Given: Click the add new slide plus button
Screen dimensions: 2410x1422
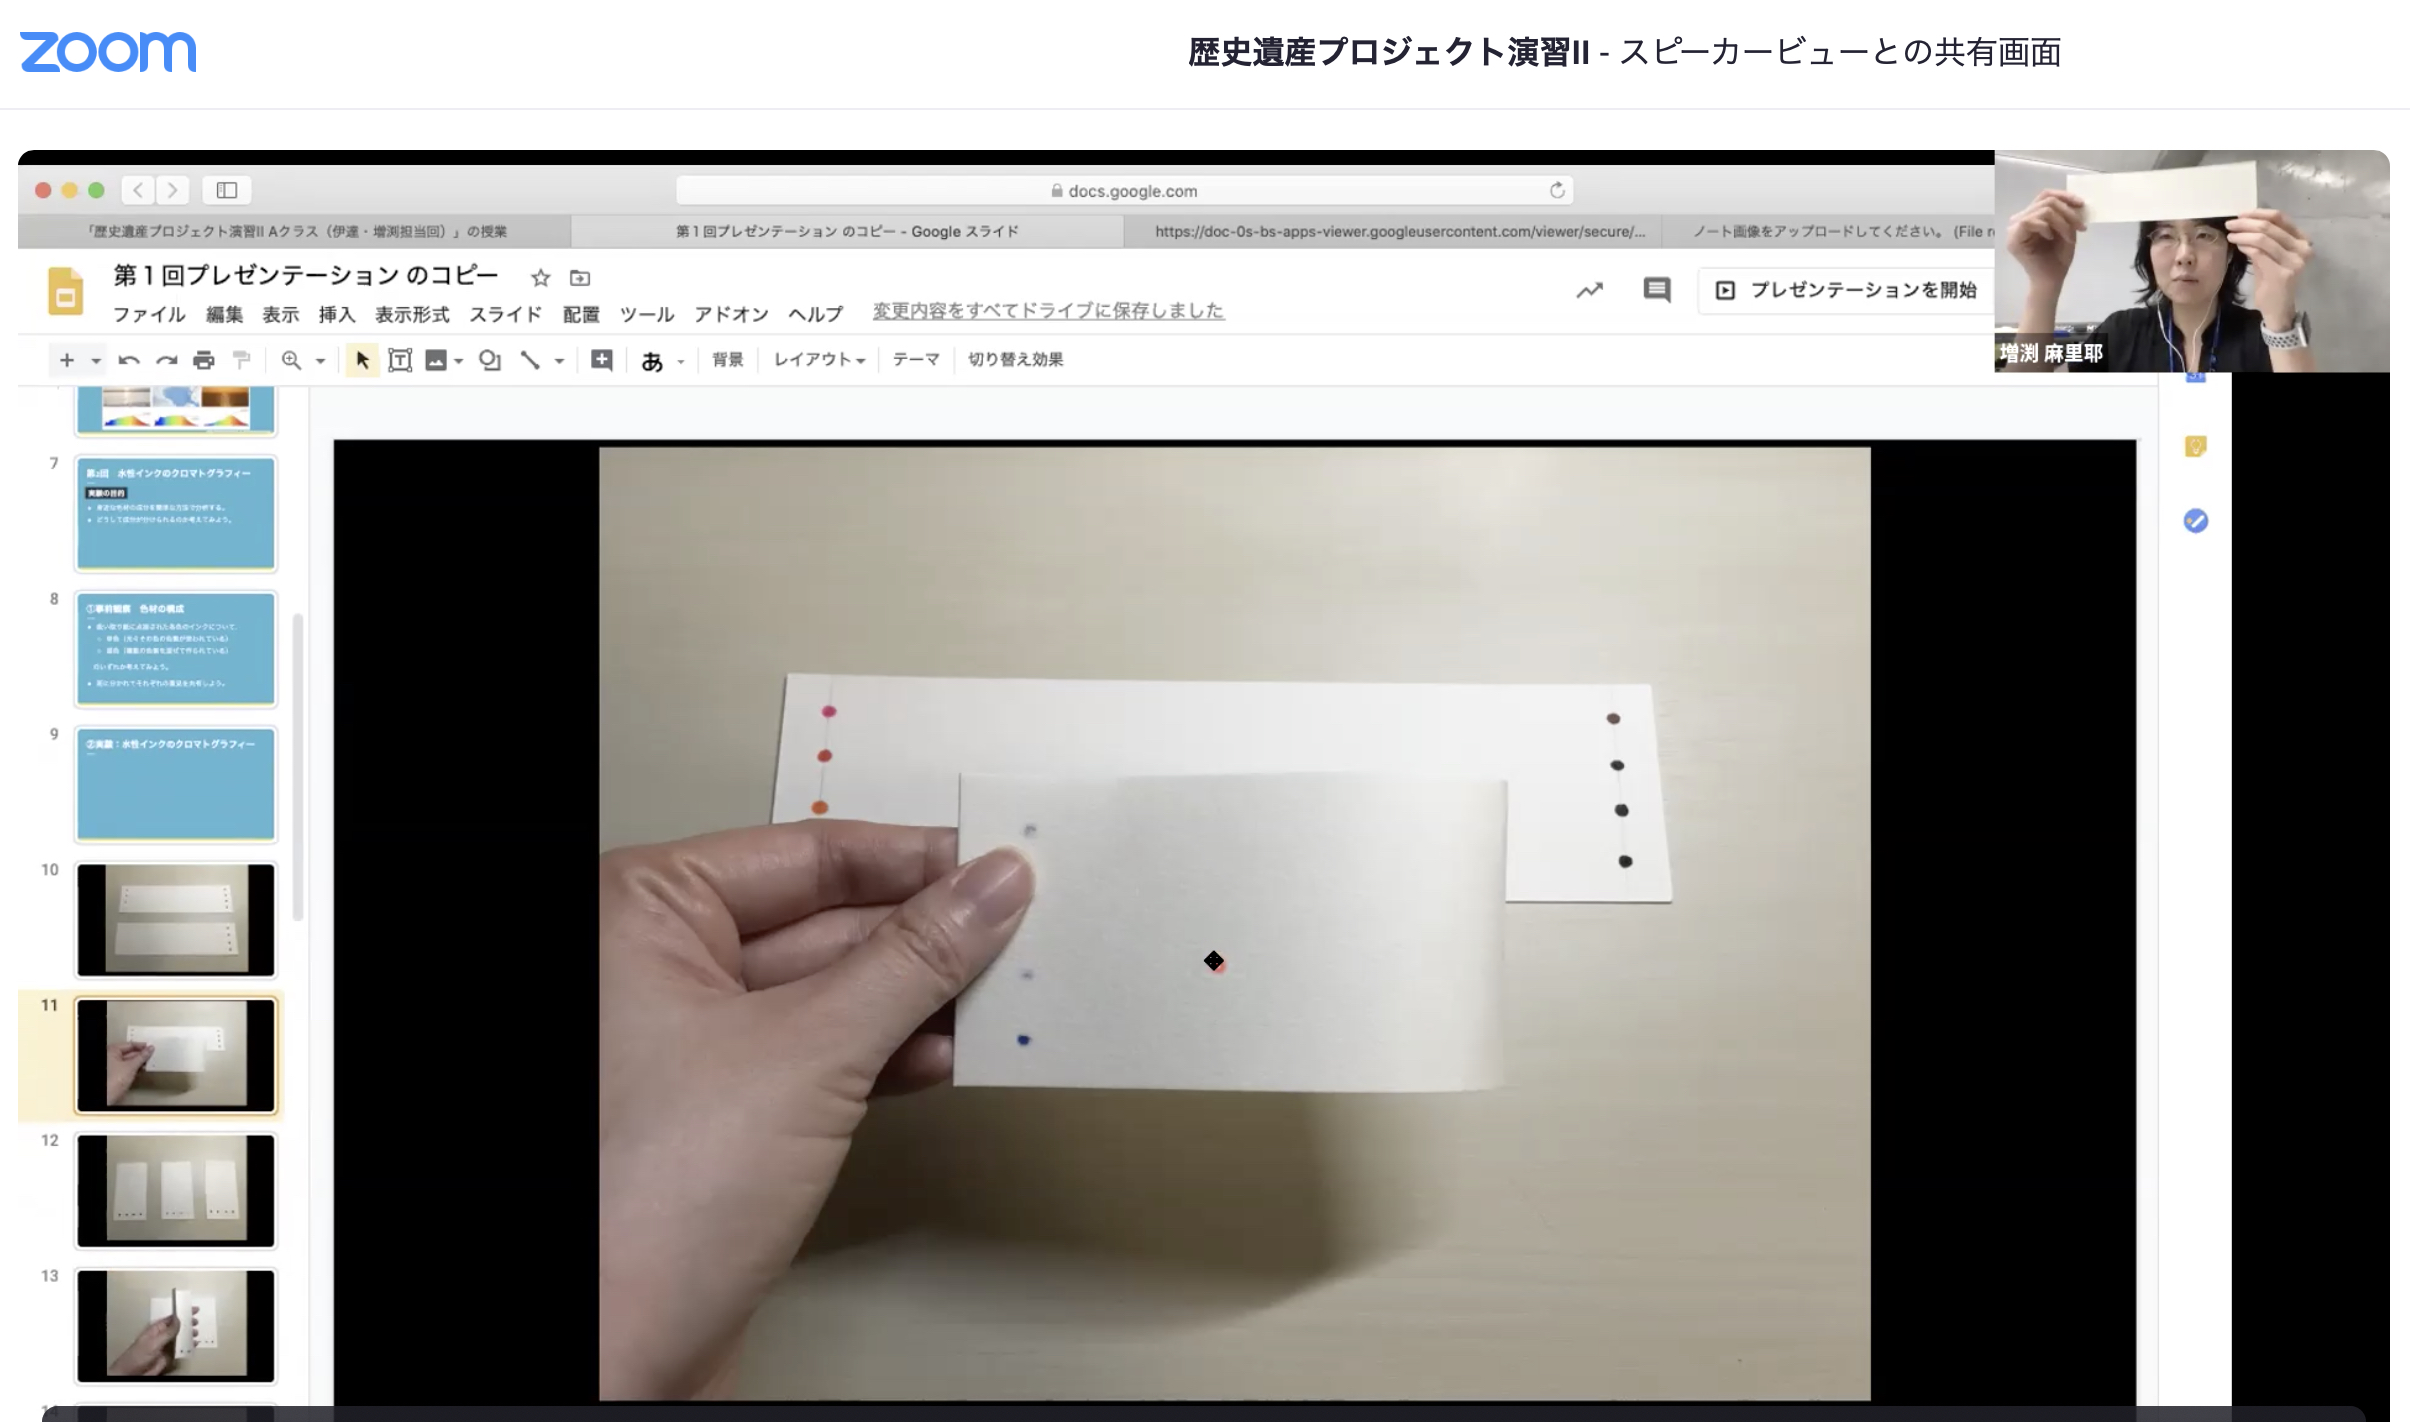Looking at the screenshot, I should pos(67,360).
